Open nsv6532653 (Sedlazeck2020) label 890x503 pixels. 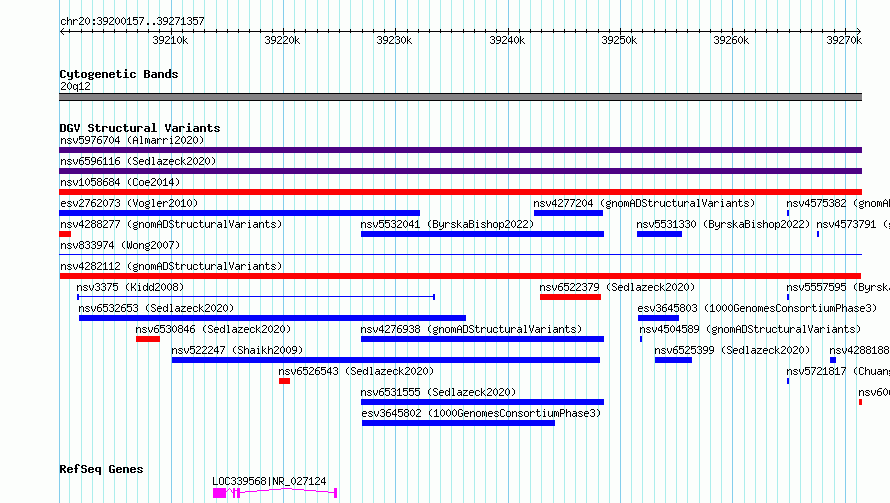pyautogui.click(x=156, y=308)
